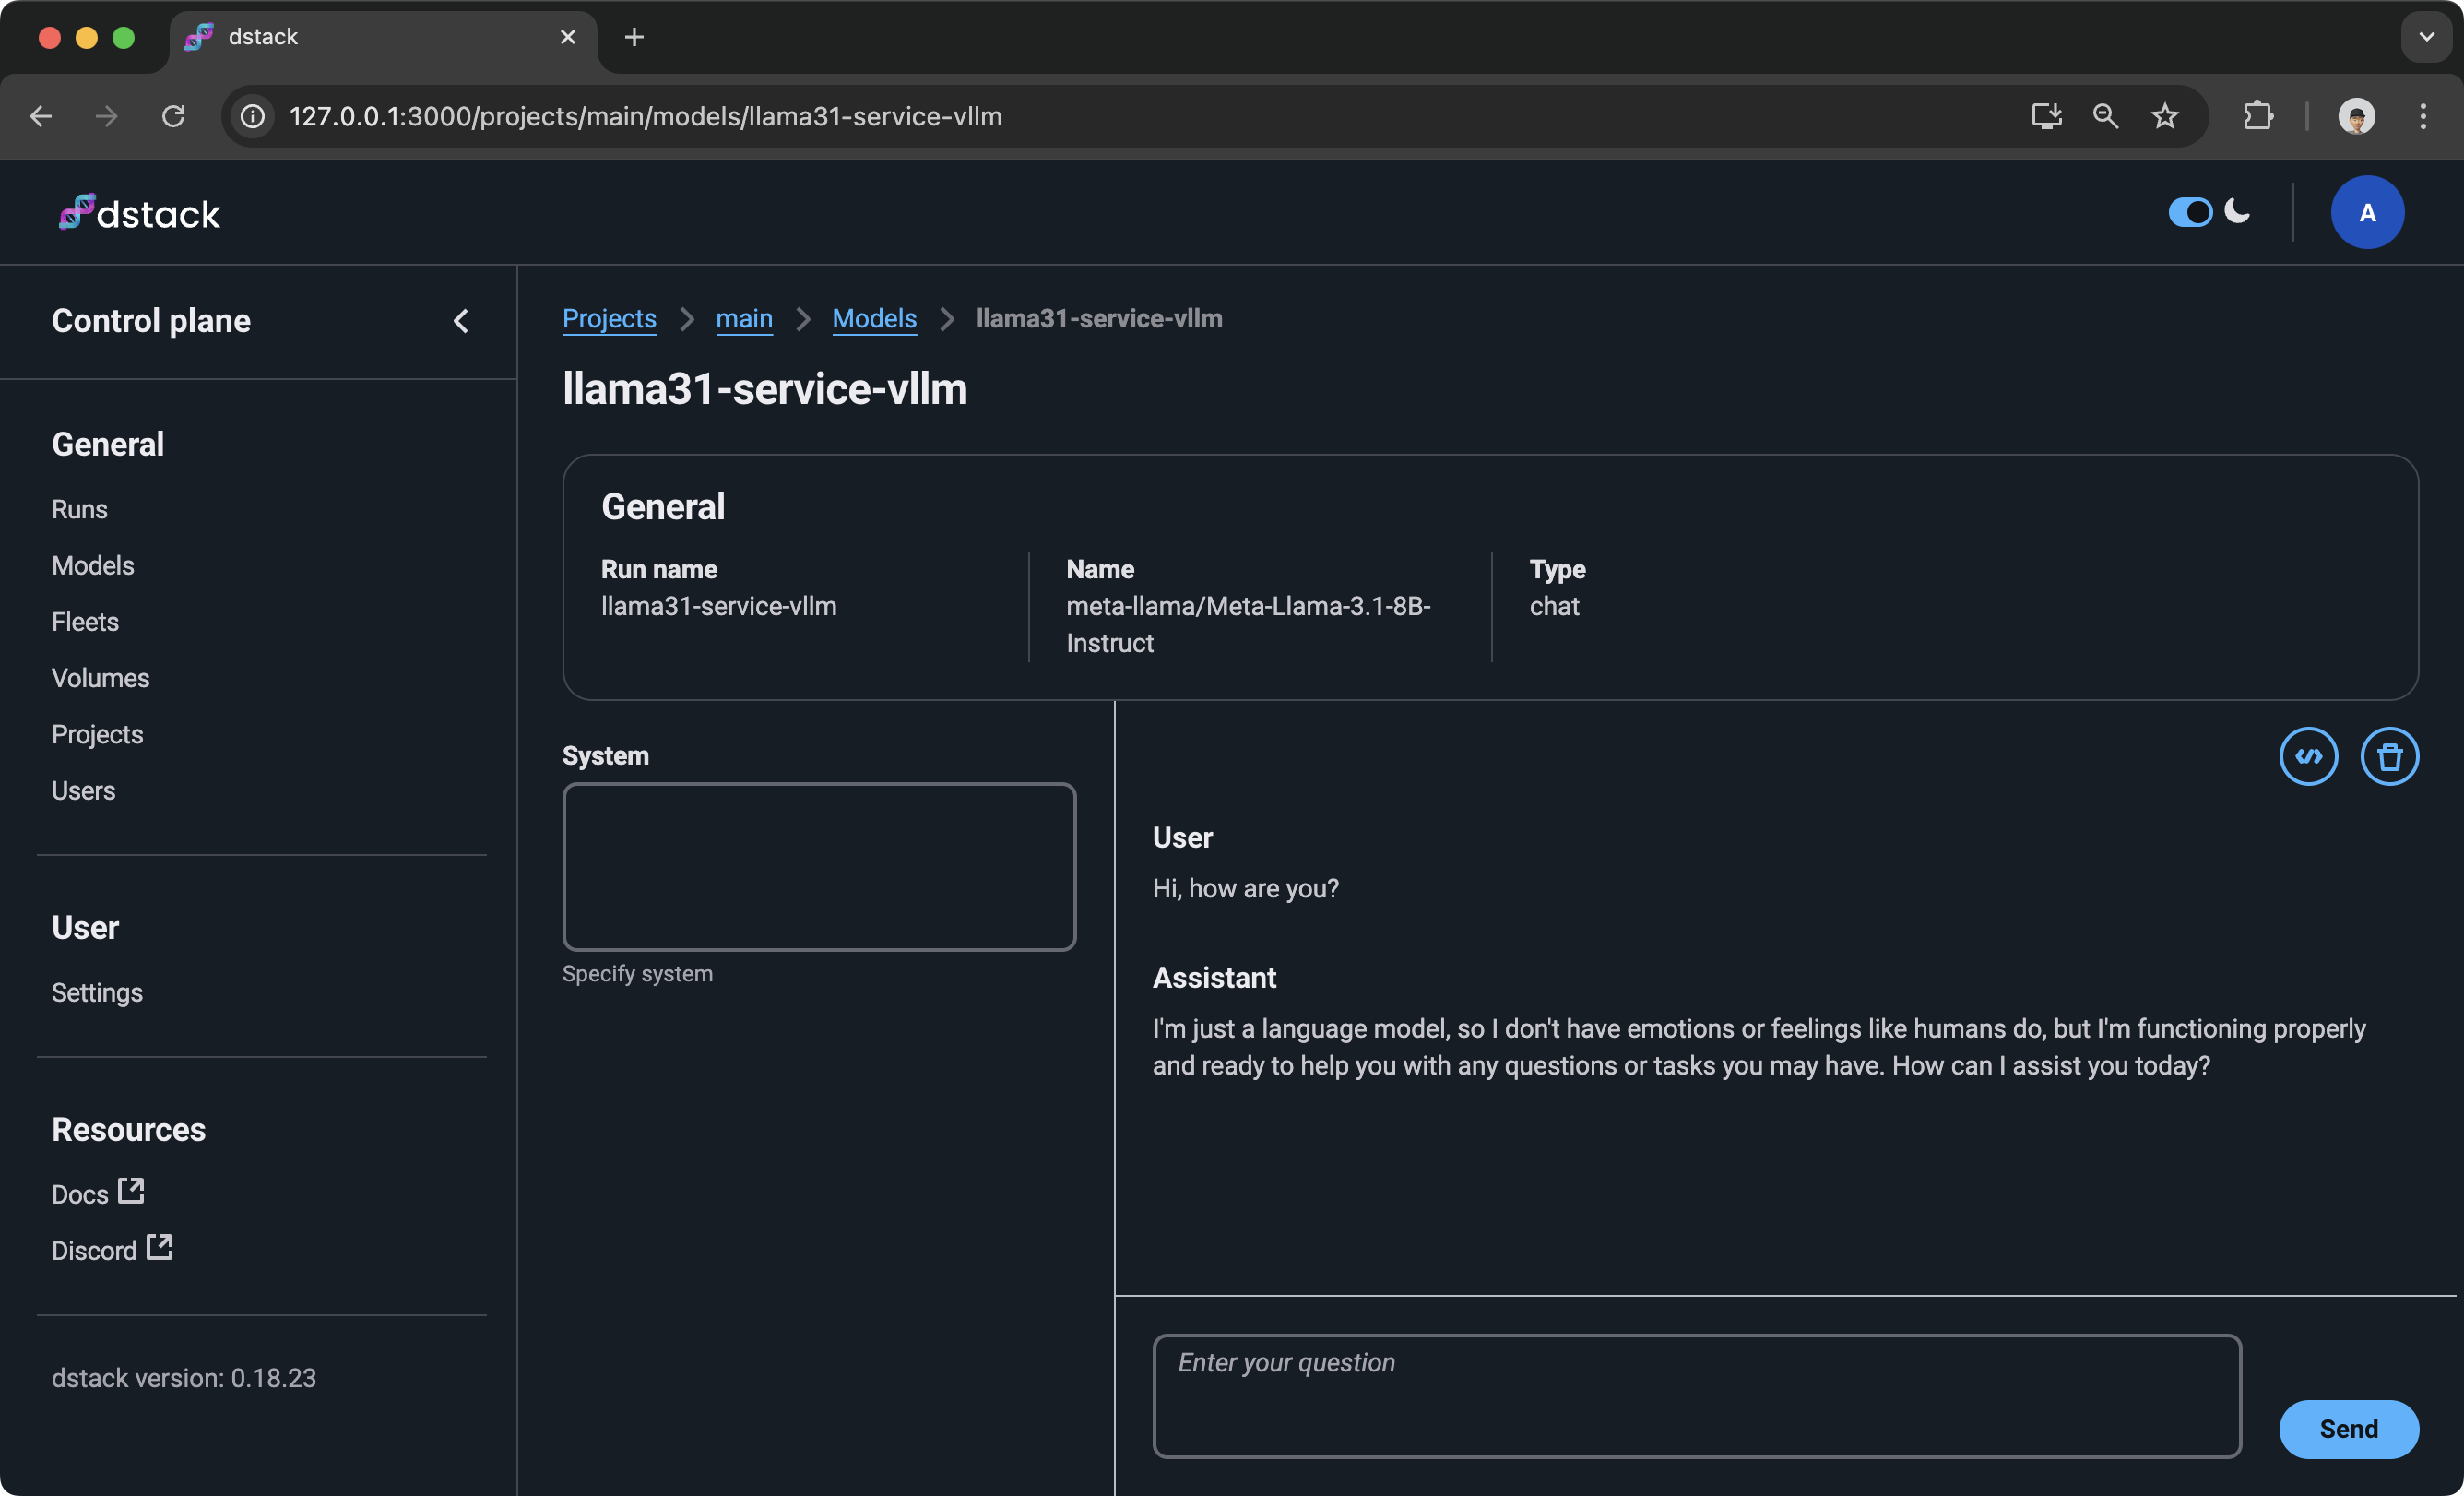
Task: Click the zoom magnifier icon in address bar
Action: click(x=2105, y=116)
